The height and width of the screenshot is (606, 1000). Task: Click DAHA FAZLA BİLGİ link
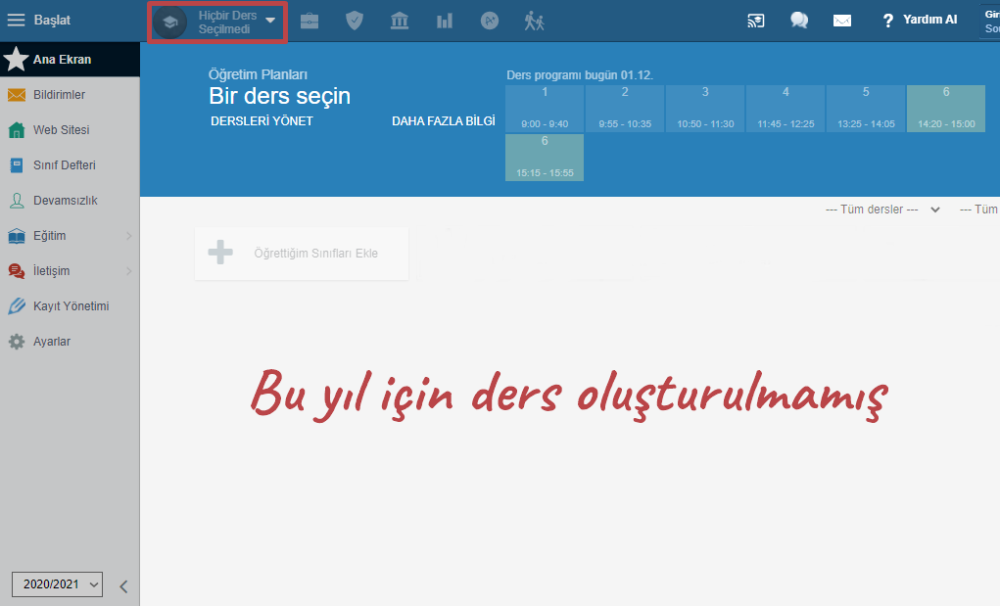pyautogui.click(x=443, y=121)
